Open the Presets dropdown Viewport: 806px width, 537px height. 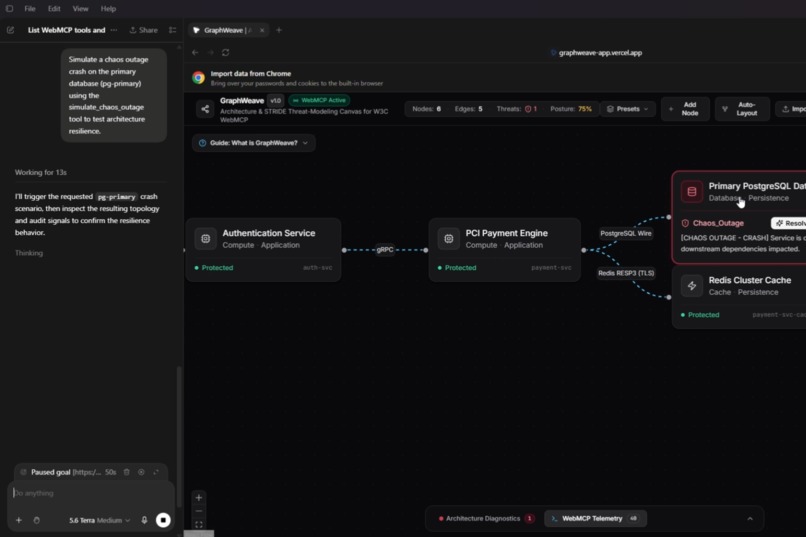pyautogui.click(x=628, y=109)
